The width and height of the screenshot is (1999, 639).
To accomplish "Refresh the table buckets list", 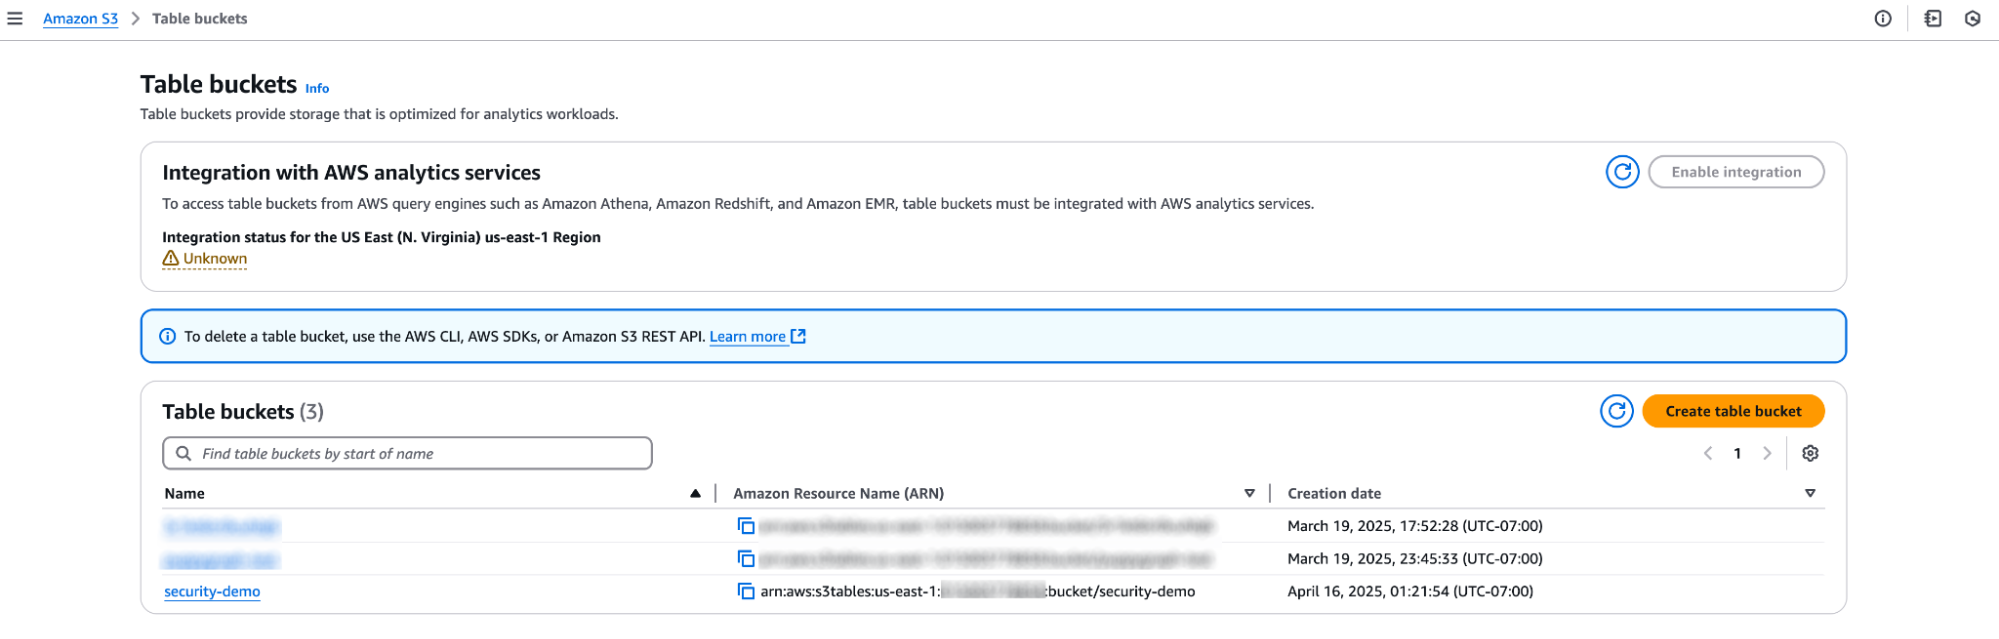I will (1616, 411).
